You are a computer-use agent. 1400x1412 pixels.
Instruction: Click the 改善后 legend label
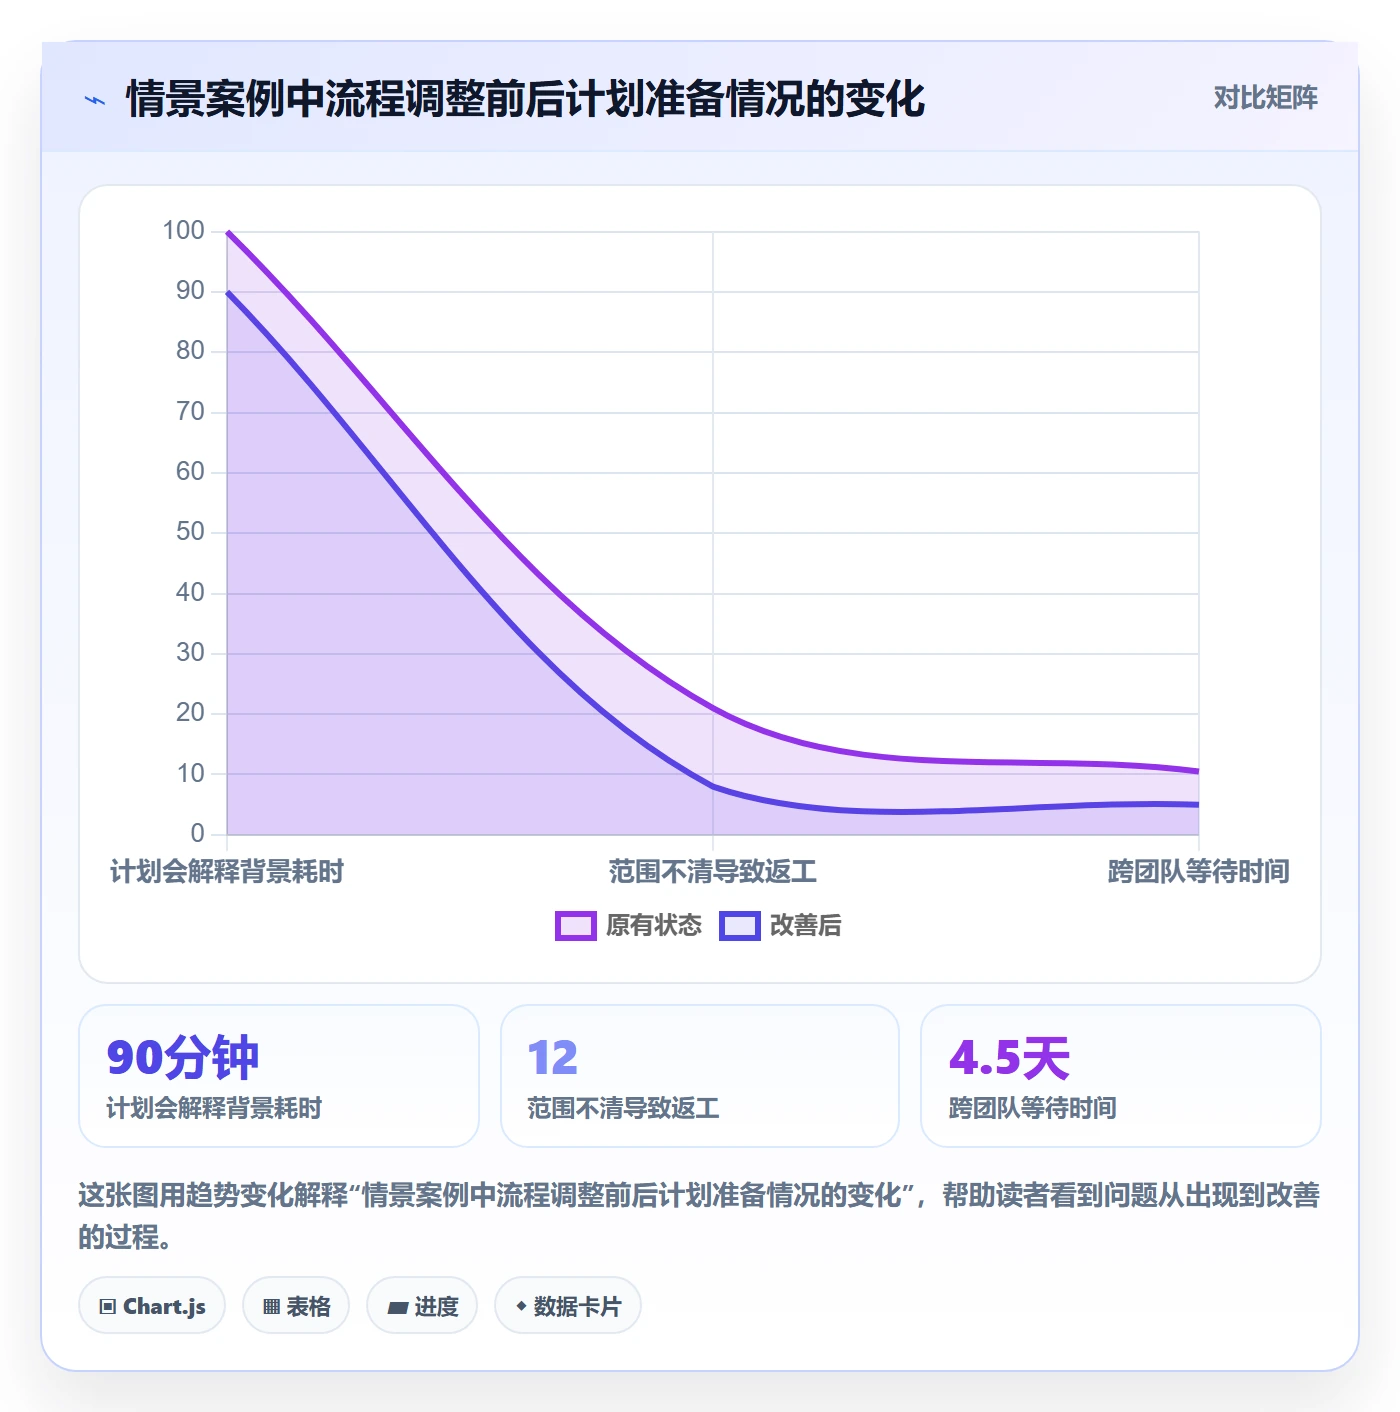pyautogui.click(x=806, y=926)
